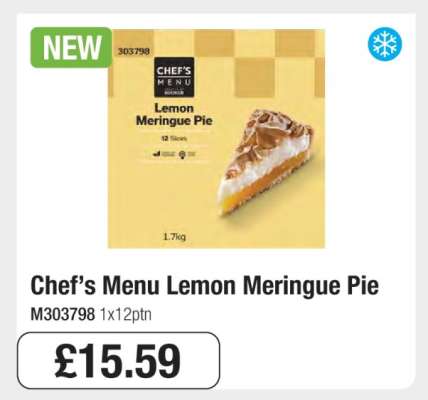This screenshot has width=428, height=400.
Task: Select the product code M303798
Action: coord(63,314)
